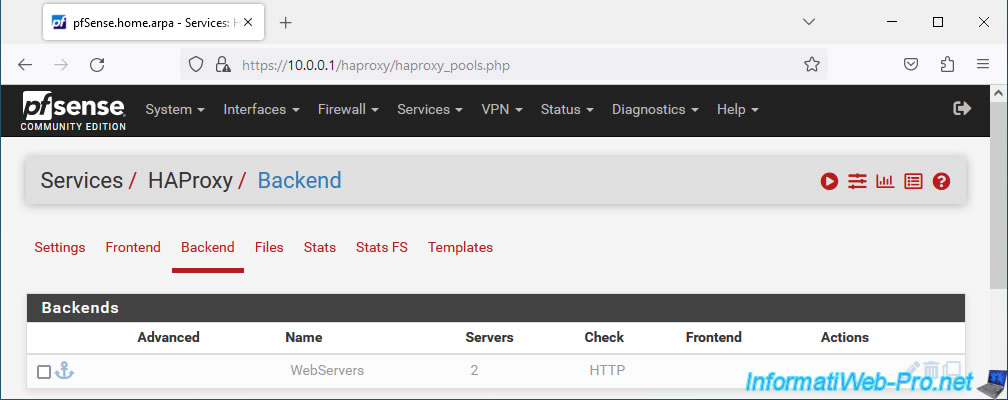
Task: Expand the Diagnostics menu
Action: pyautogui.click(x=655, y=109)
